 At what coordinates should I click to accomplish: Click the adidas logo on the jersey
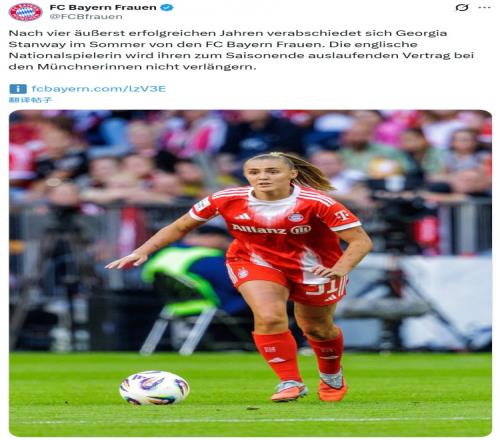point(242,216)
